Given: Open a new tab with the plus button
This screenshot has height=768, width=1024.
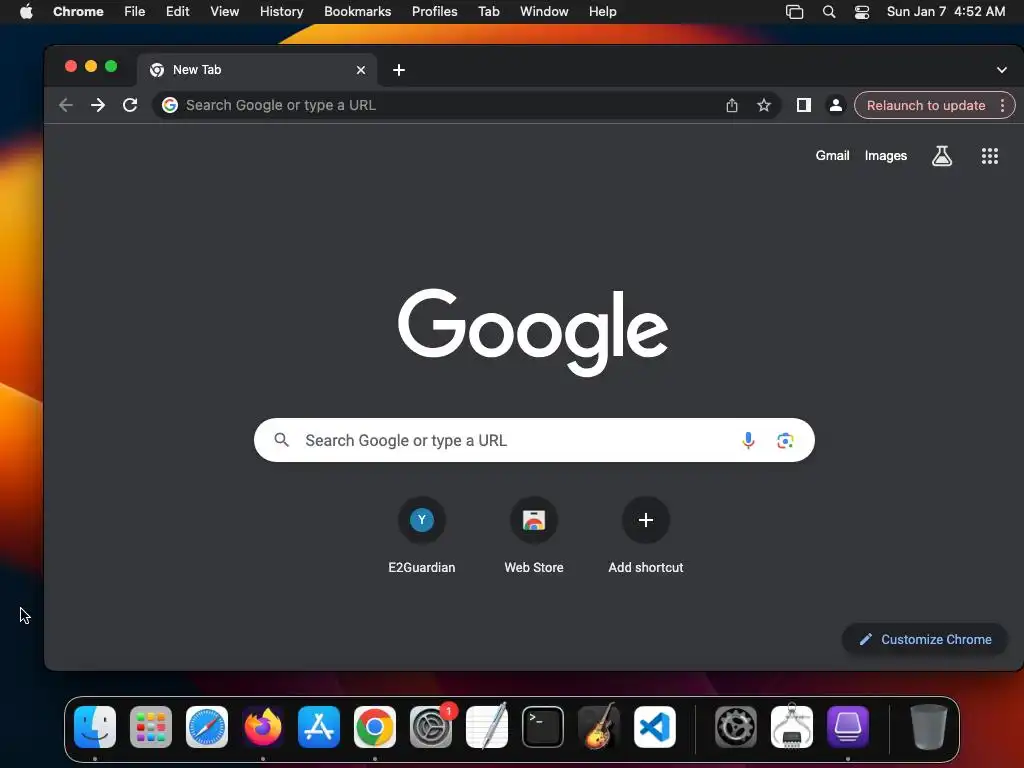Looking at the screenshot, I should (399, 70).
